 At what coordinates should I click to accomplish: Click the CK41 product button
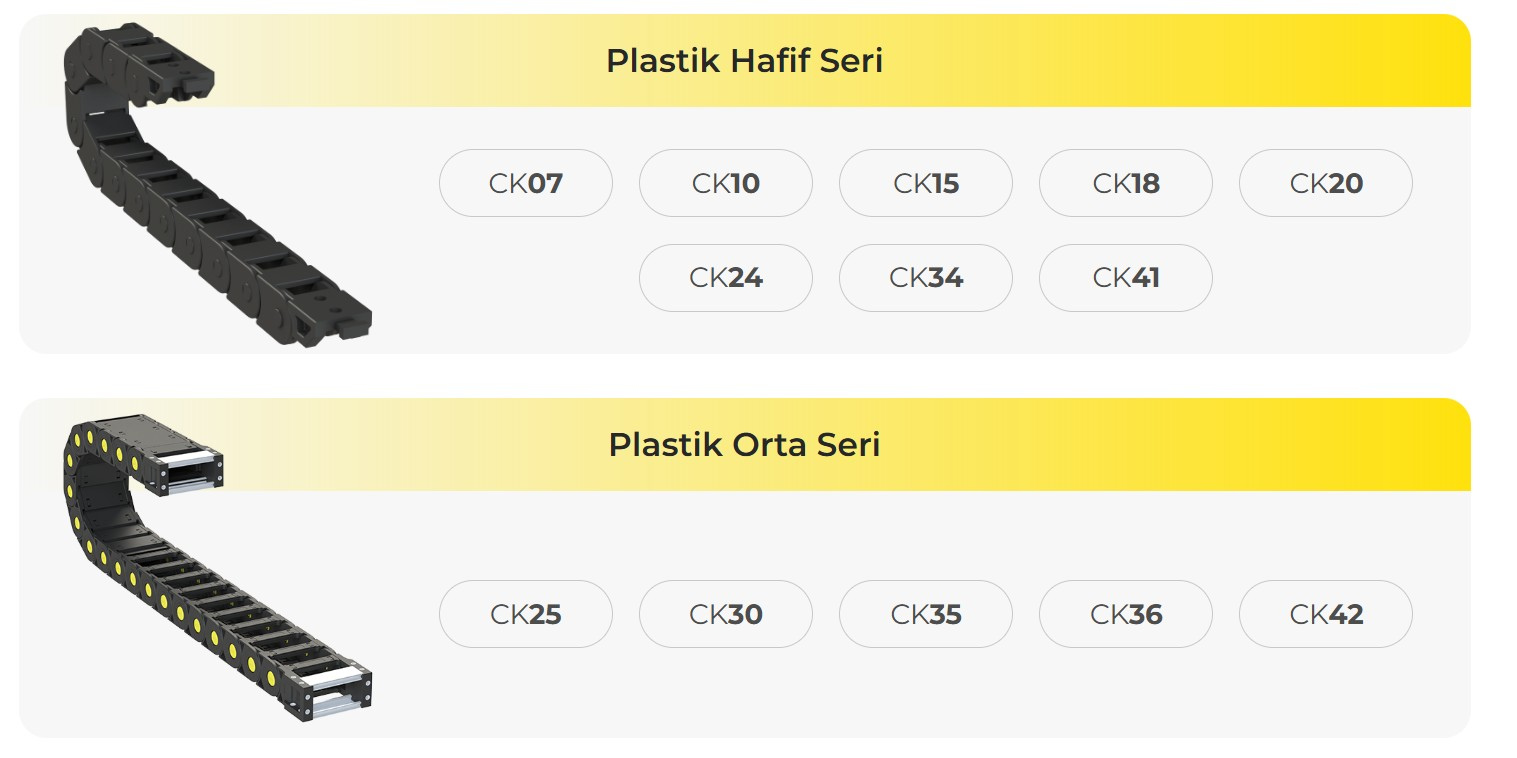point(1125,277)
